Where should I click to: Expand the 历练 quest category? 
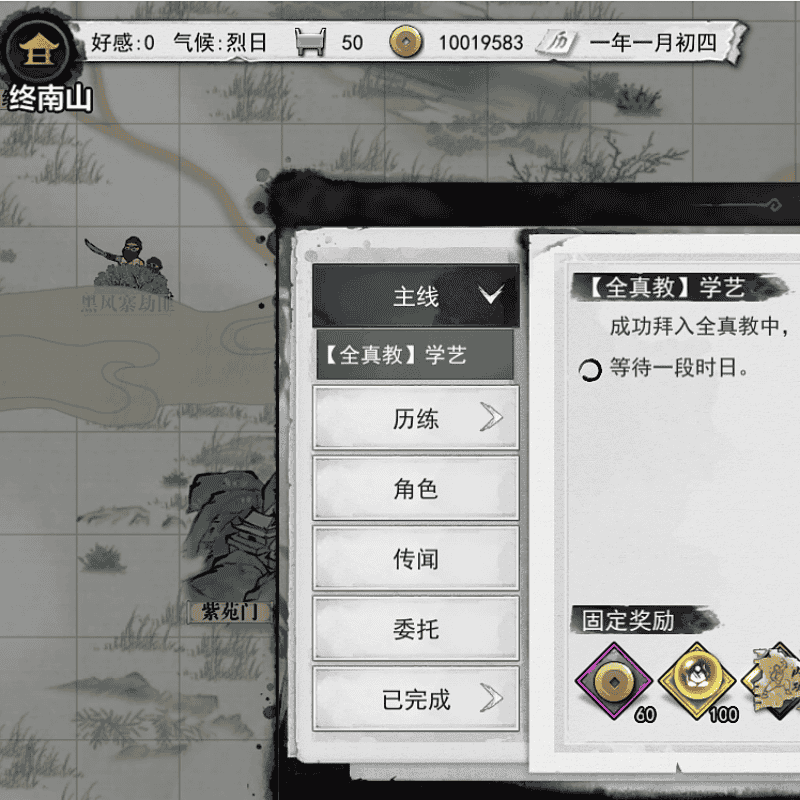point(416,418)
